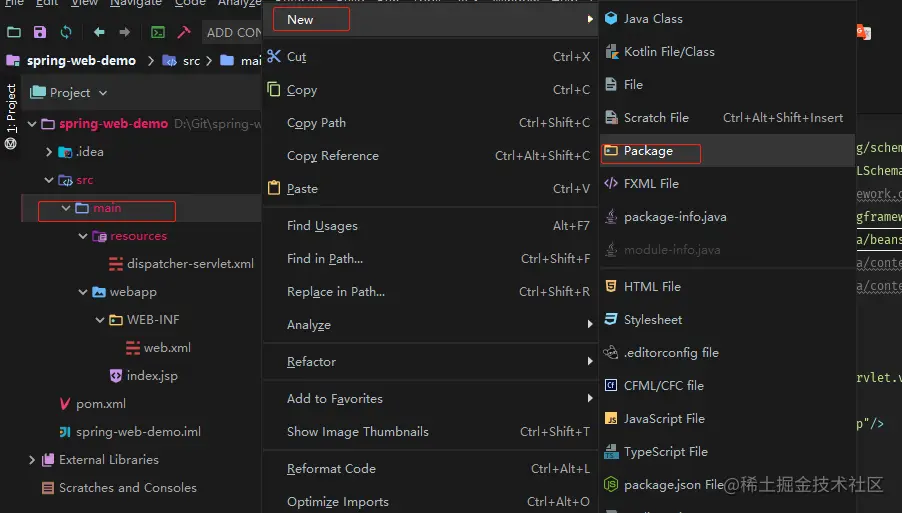This screenshot has height=513, width=902.
Task: Click the FXML File icon
Action: (x=611, y=183)
